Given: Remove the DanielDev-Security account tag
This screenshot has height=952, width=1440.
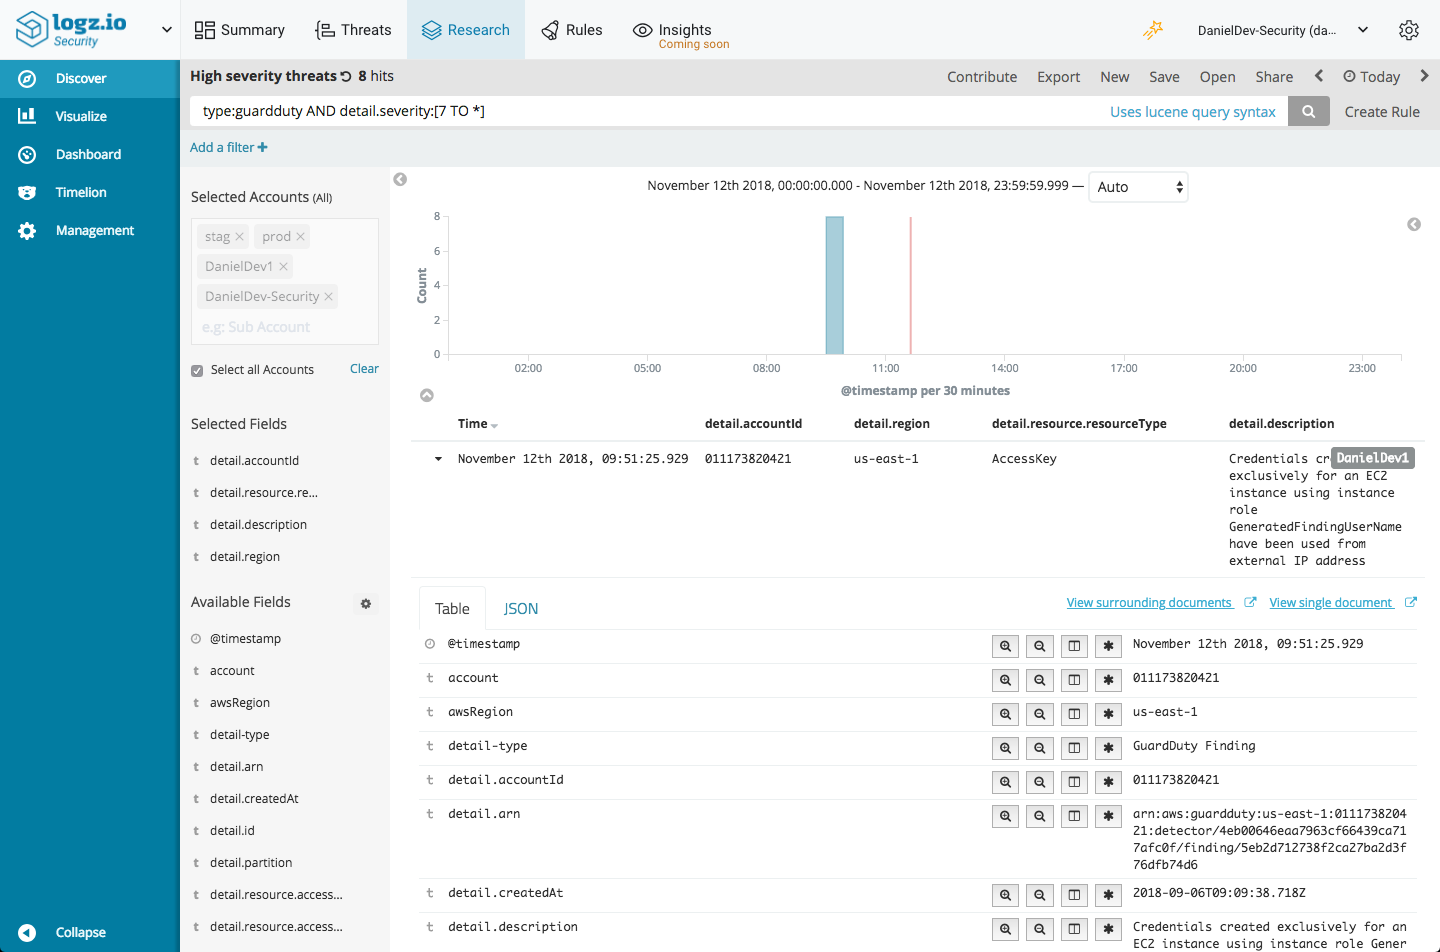Looking at the screenshot, I should [328, 297].
